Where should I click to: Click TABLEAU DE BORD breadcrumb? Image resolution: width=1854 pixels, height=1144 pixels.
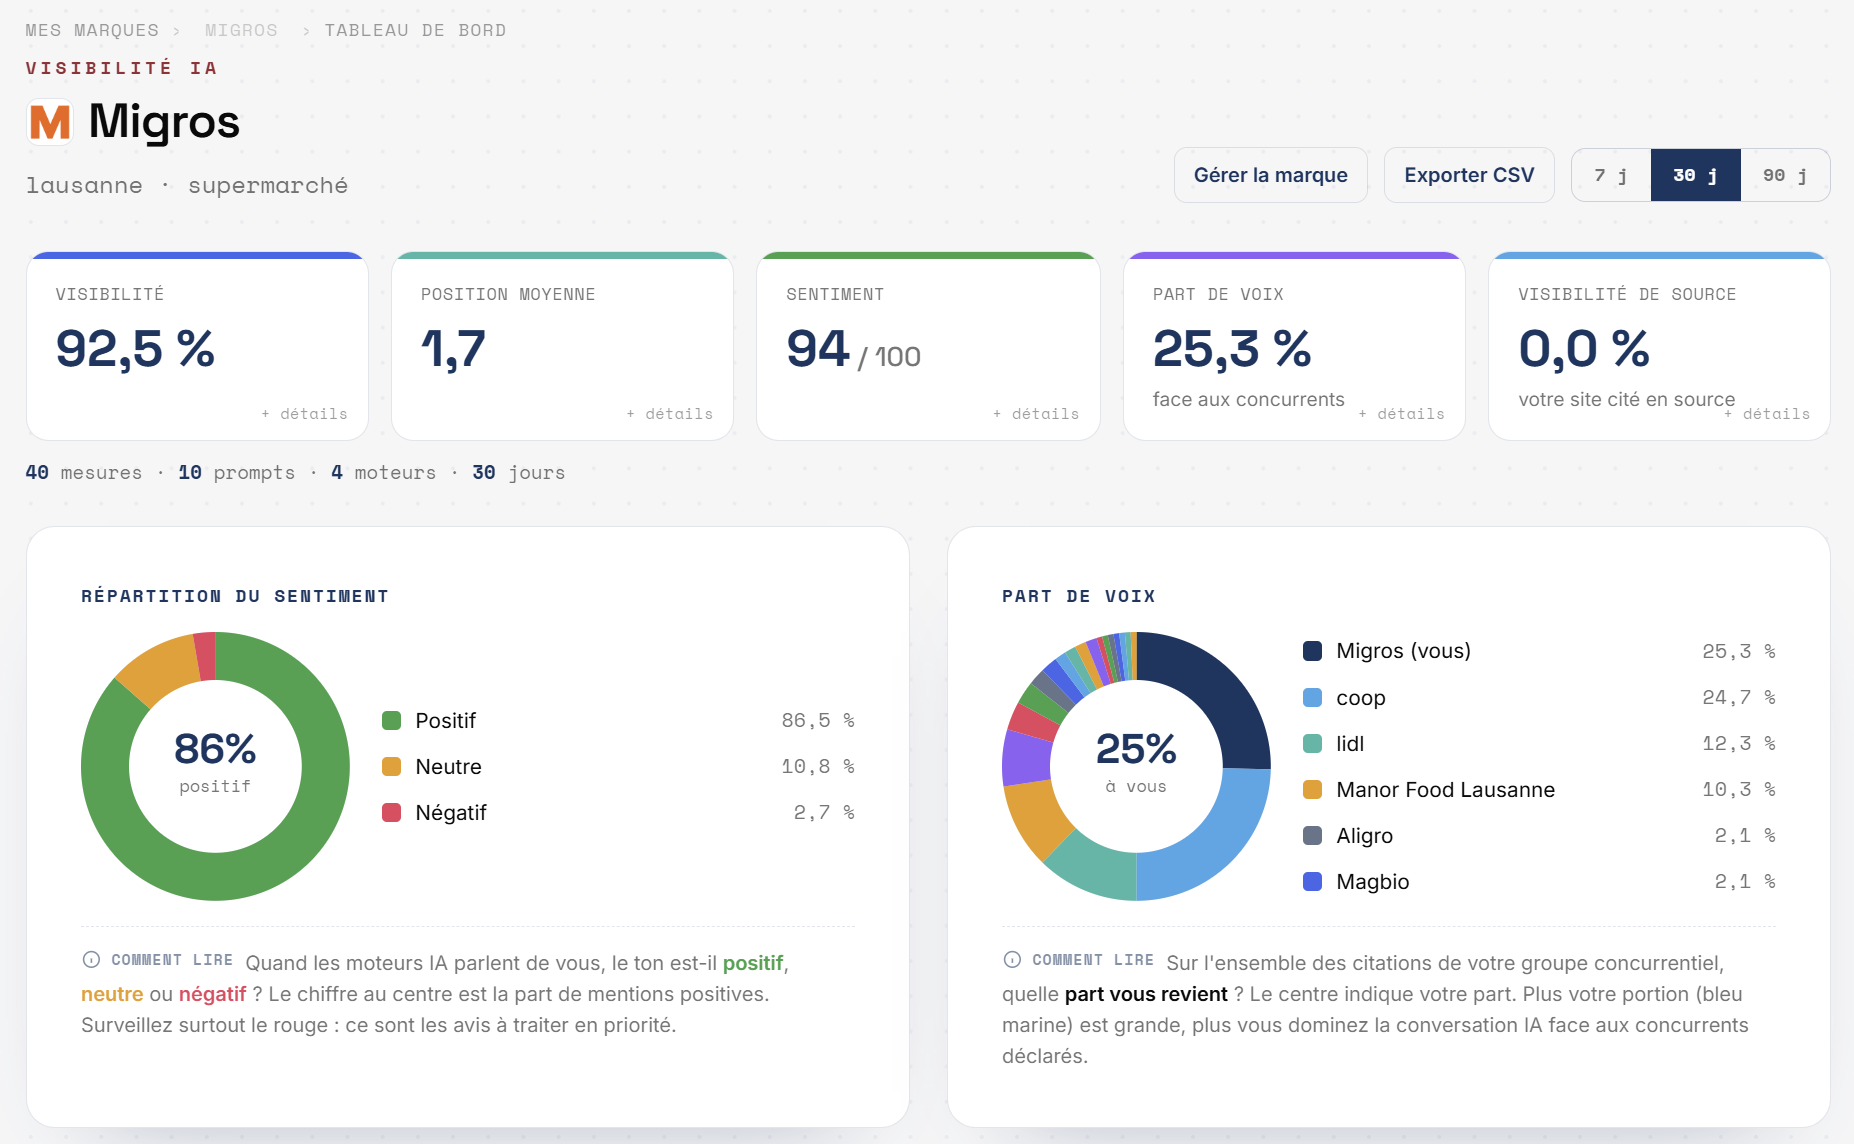point(415,30)
